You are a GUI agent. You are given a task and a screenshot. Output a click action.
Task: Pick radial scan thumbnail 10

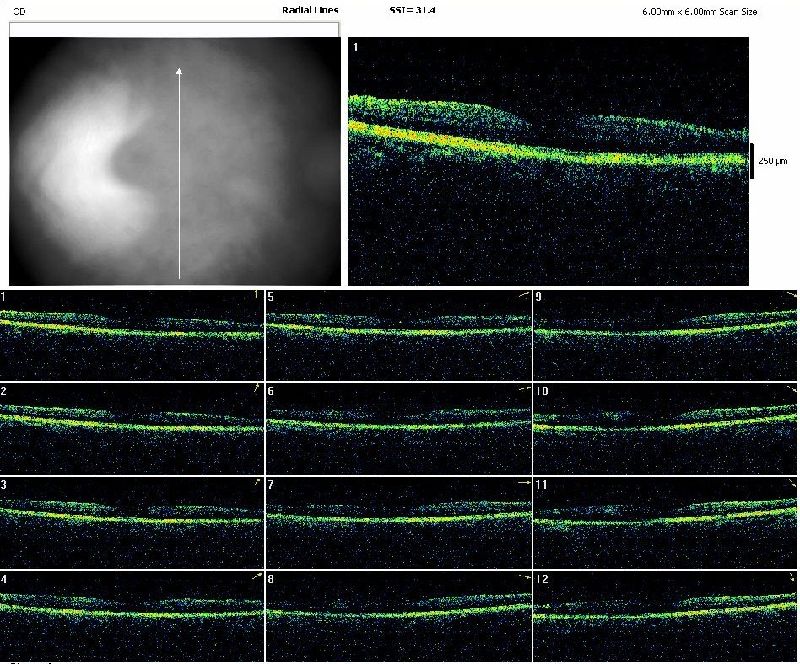pyautogui.click(x=666, y=428)
